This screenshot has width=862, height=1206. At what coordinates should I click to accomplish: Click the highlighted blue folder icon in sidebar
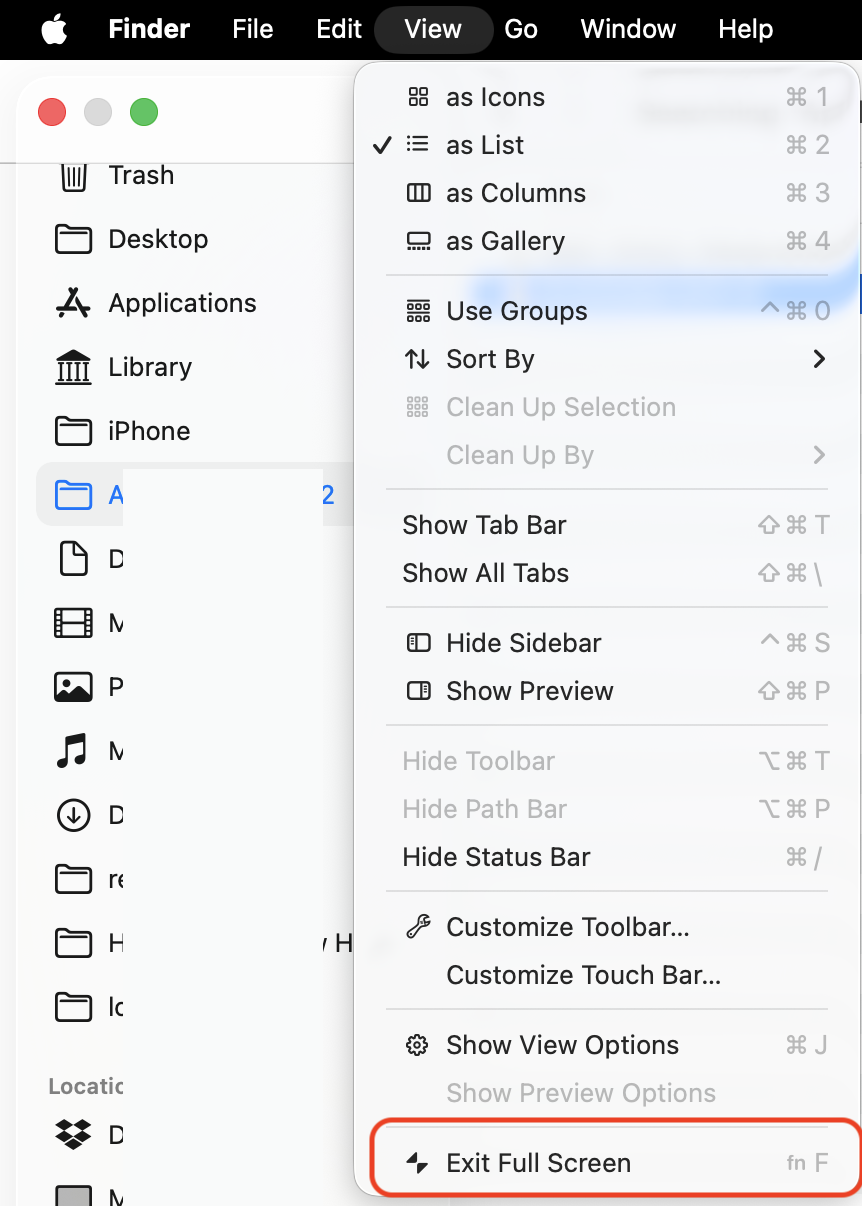pos(73,495)
